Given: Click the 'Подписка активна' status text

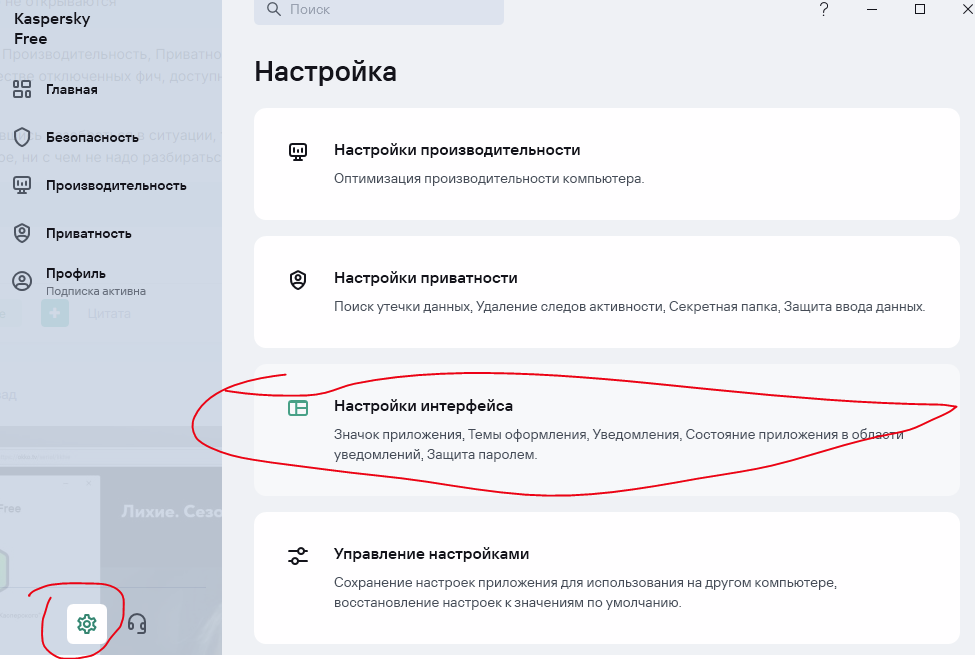Looking at the screenshot, I should 96,291.
